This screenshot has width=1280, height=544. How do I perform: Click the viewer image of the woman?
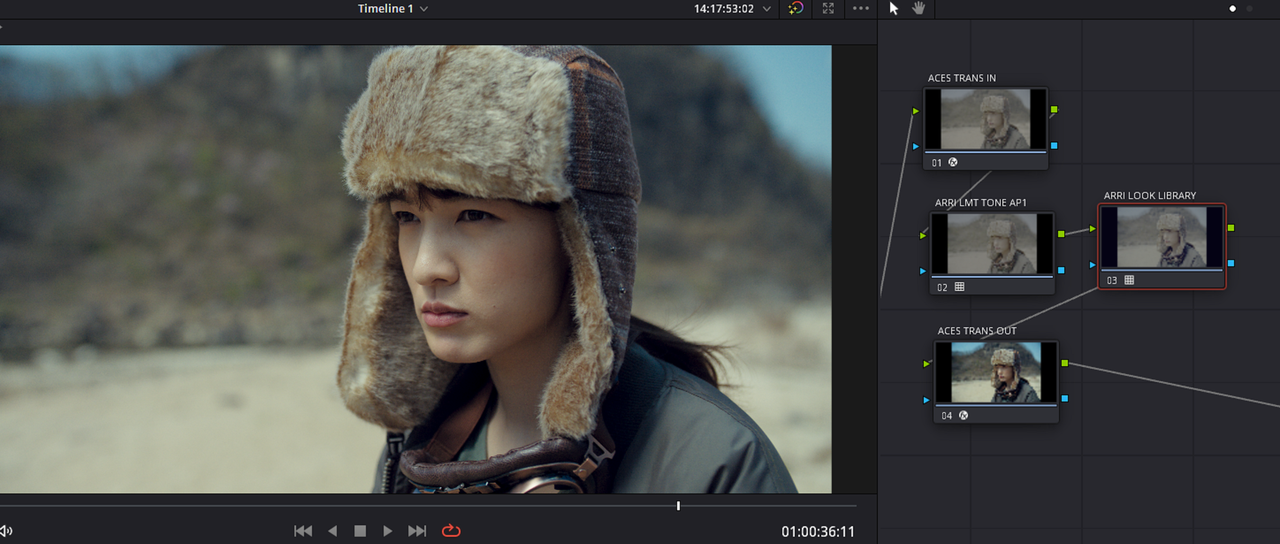[416, 269]
